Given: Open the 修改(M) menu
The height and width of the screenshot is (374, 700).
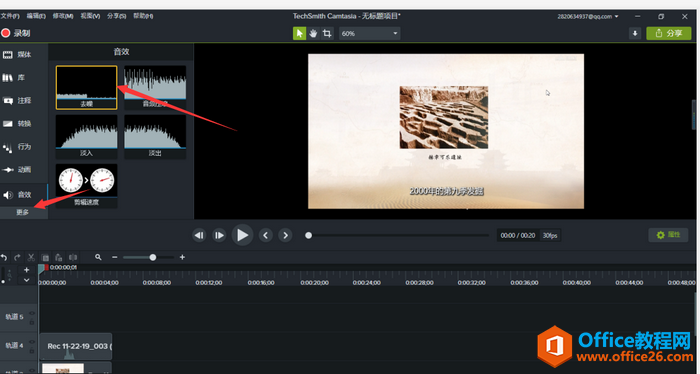Looking at the screenshot, I should pyautogui.click(x=62, y=16).
